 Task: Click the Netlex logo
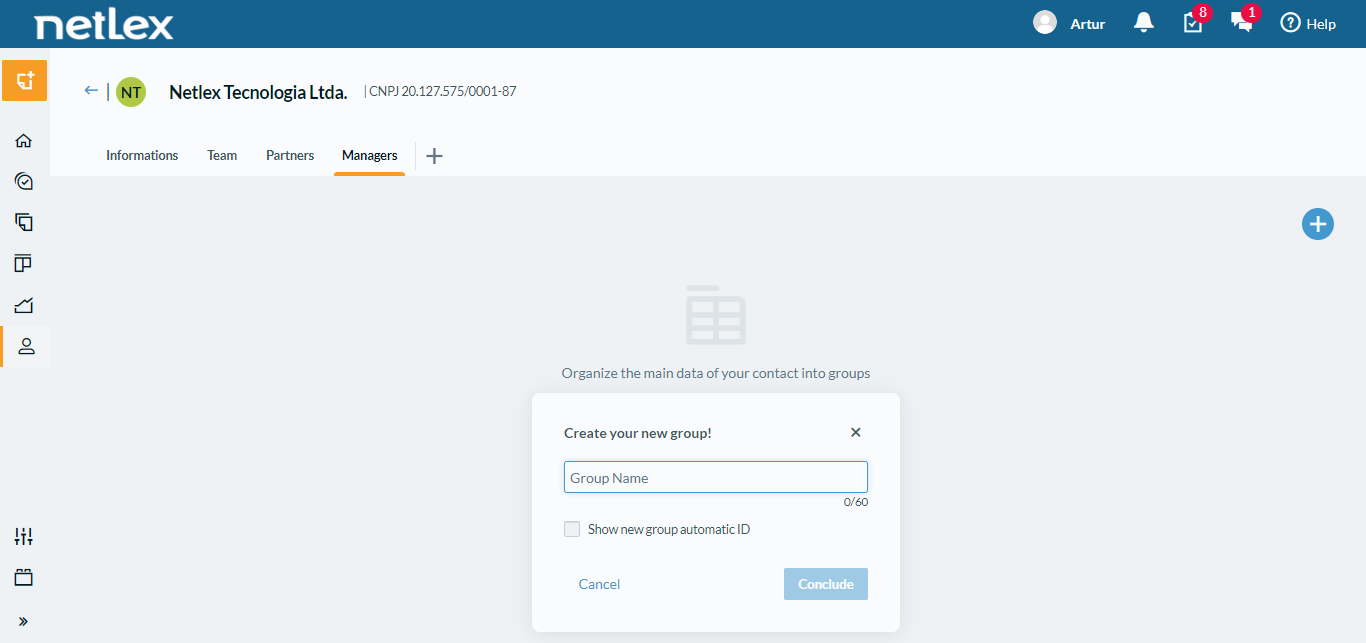point(104,25)
